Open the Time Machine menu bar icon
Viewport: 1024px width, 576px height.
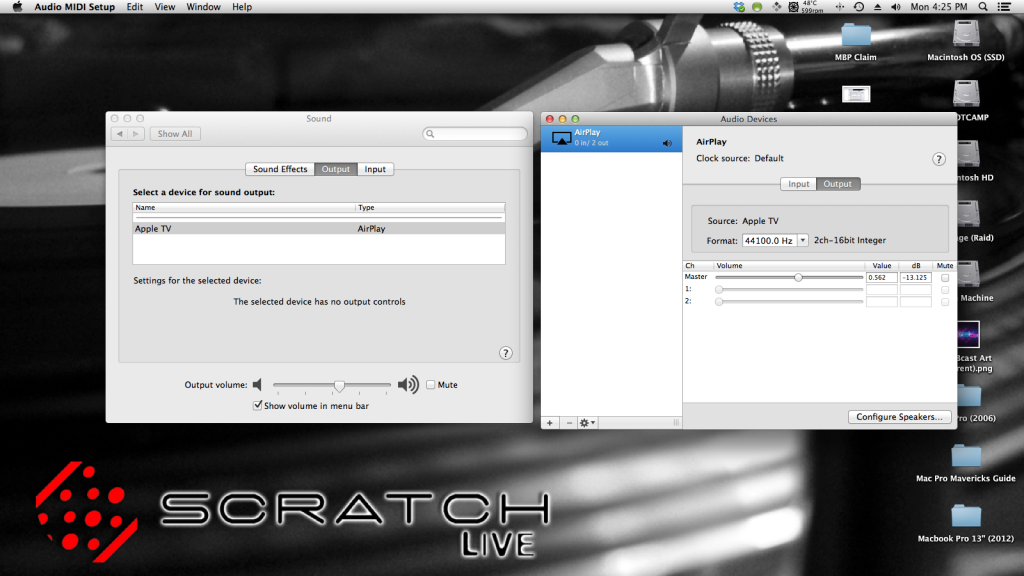tap(859, 7)
